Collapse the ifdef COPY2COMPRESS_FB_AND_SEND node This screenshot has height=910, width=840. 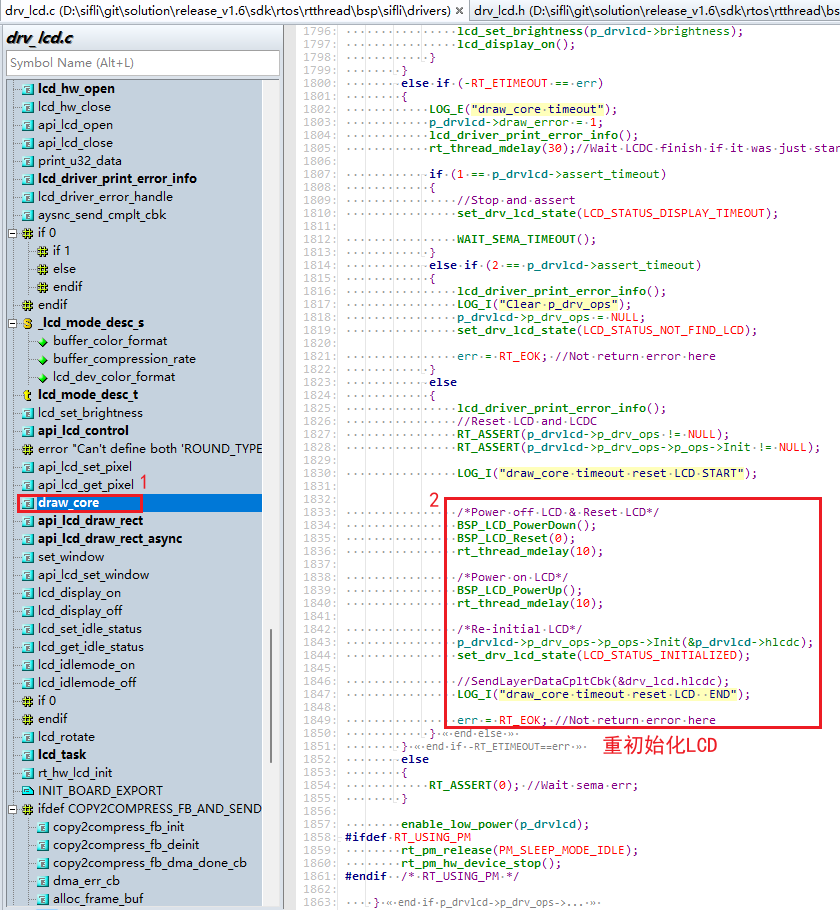coord(13,809)
